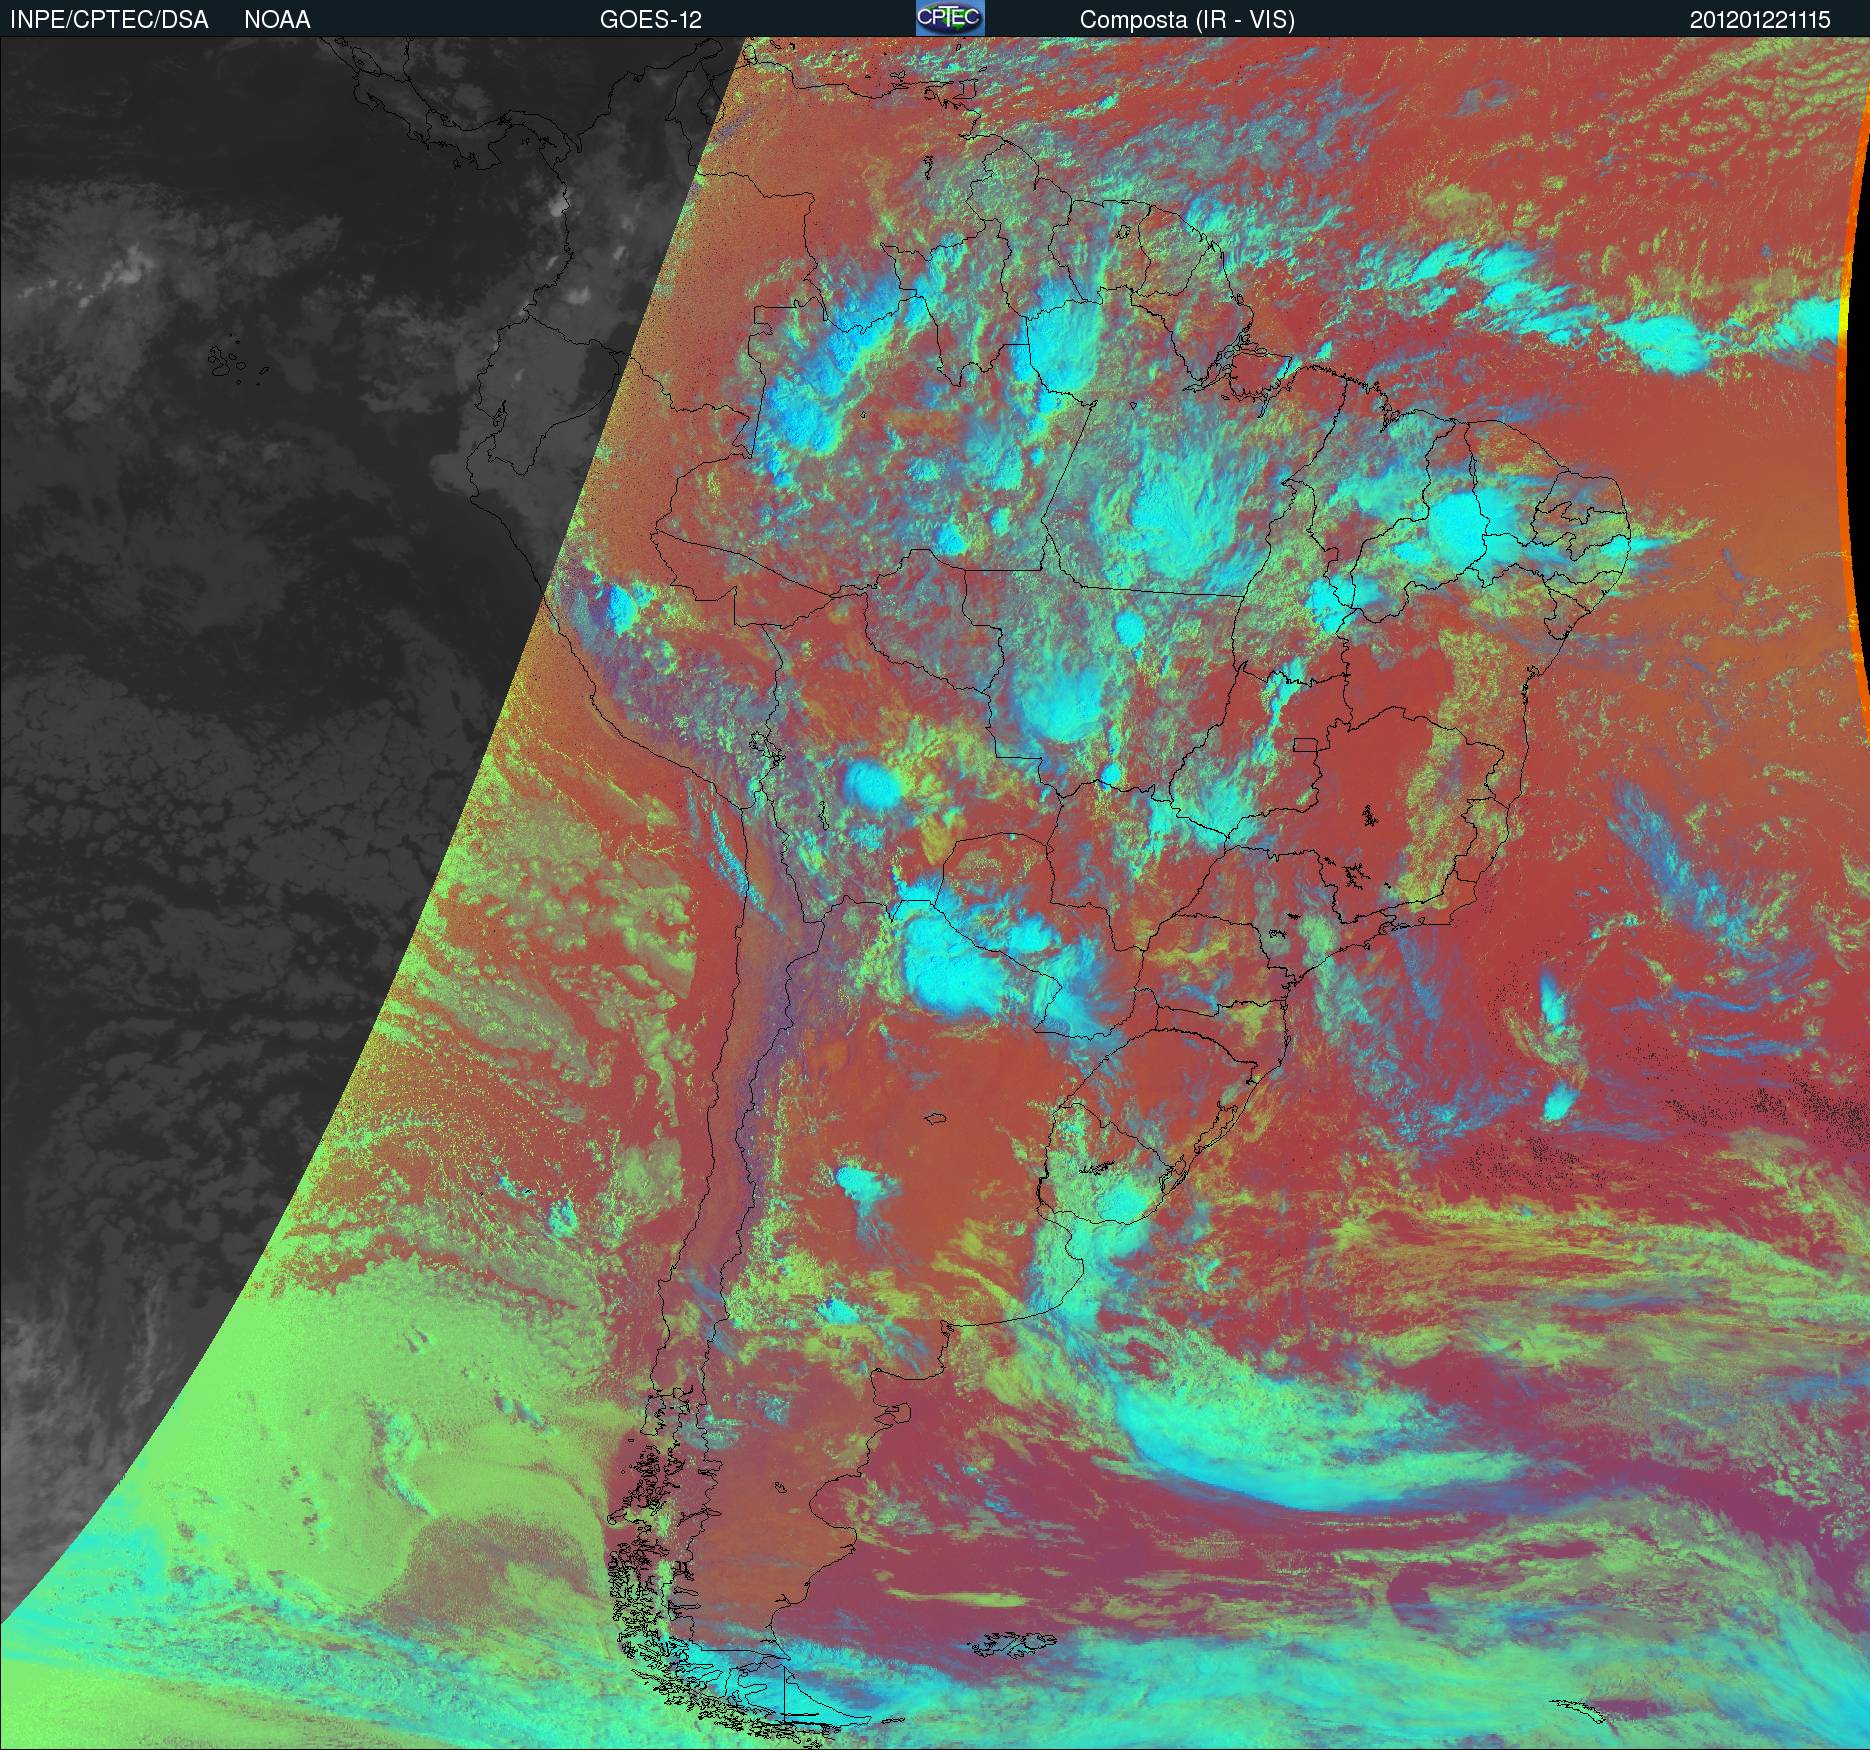Click the CPTEC logo in header
The image size is (1870, 1750).
(950, 18)
